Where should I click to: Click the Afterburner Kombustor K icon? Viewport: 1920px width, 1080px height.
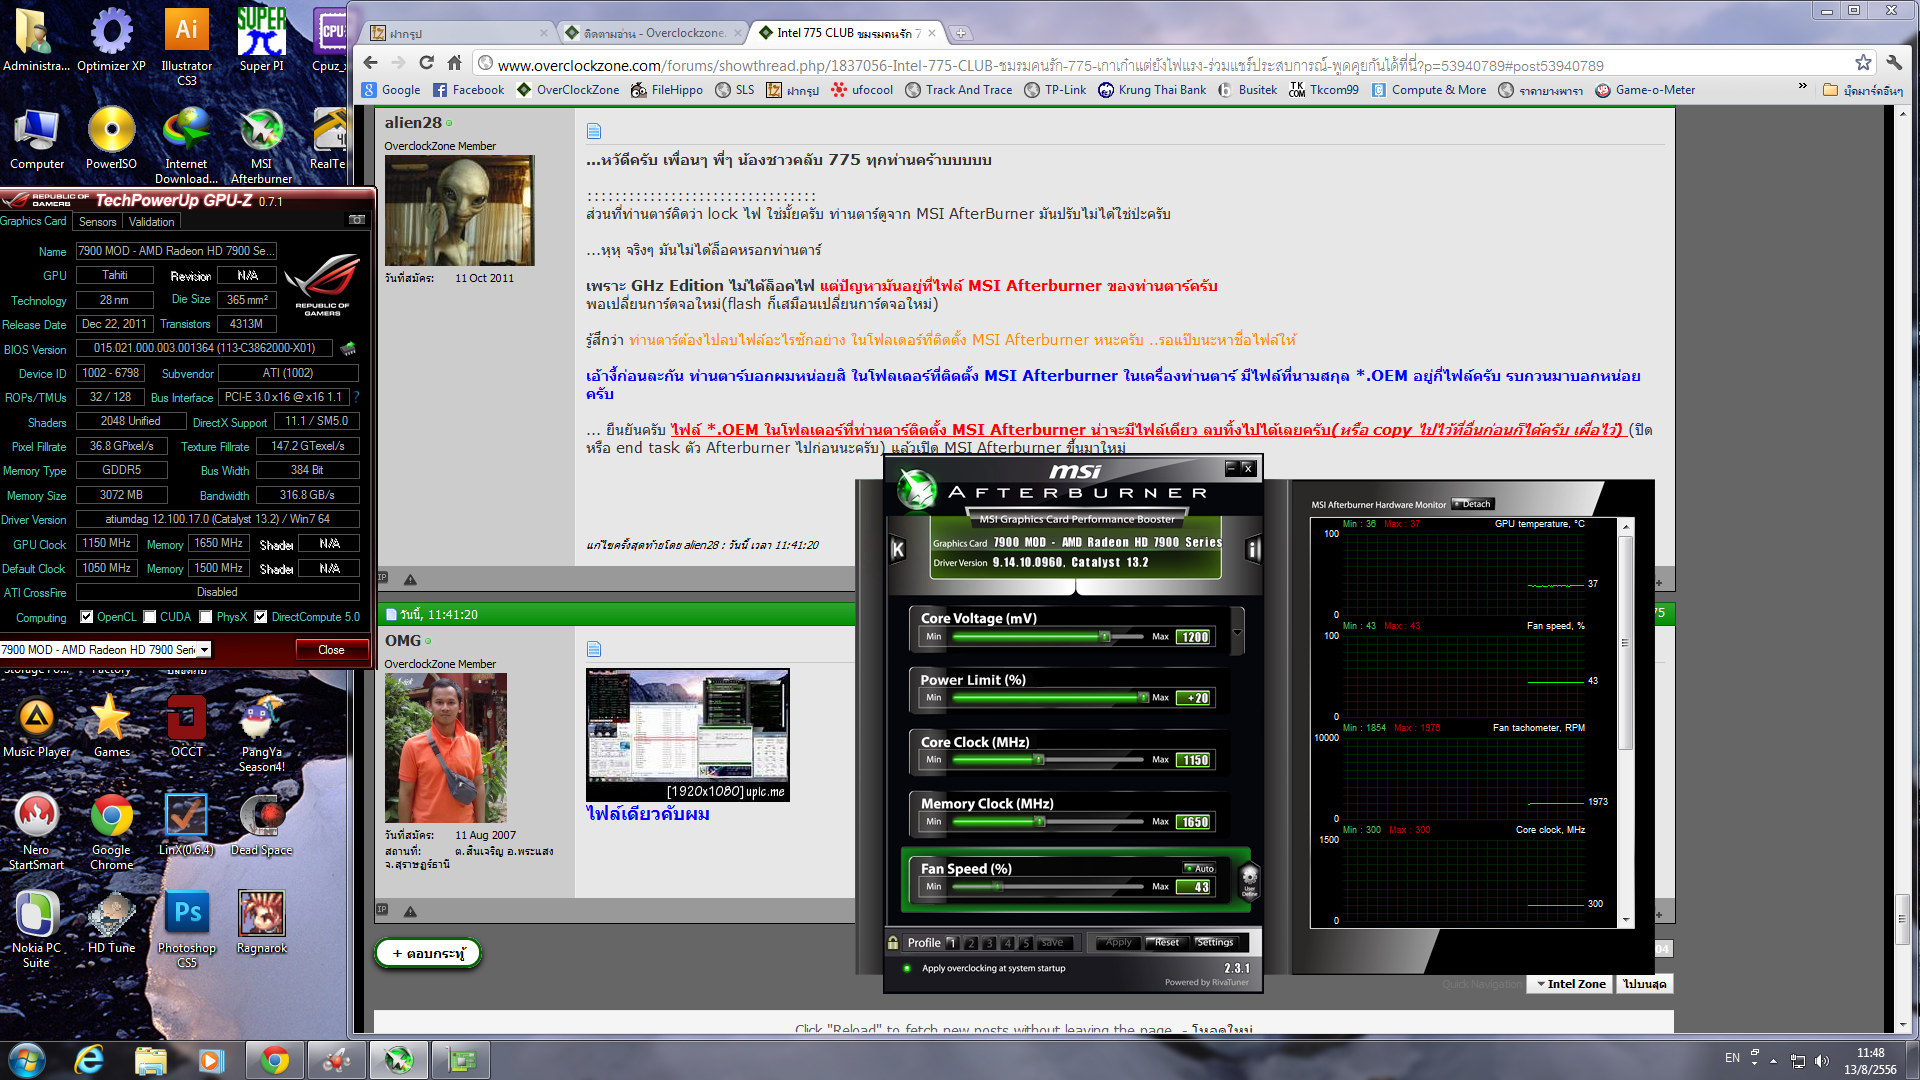coord(897,549)
